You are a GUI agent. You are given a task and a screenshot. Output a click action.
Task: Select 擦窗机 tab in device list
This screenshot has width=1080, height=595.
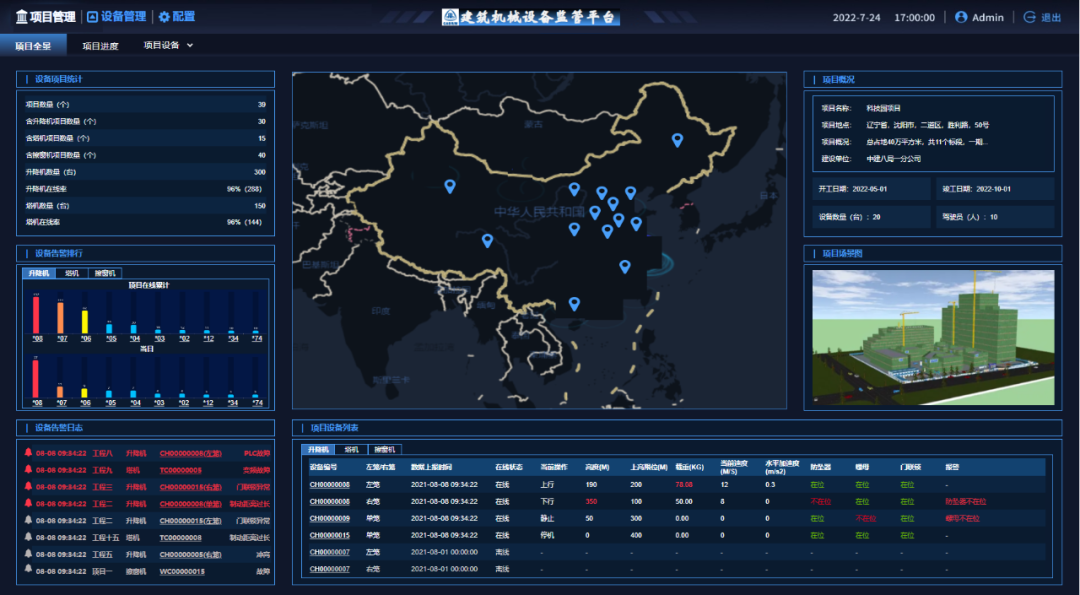pos(383,449)
